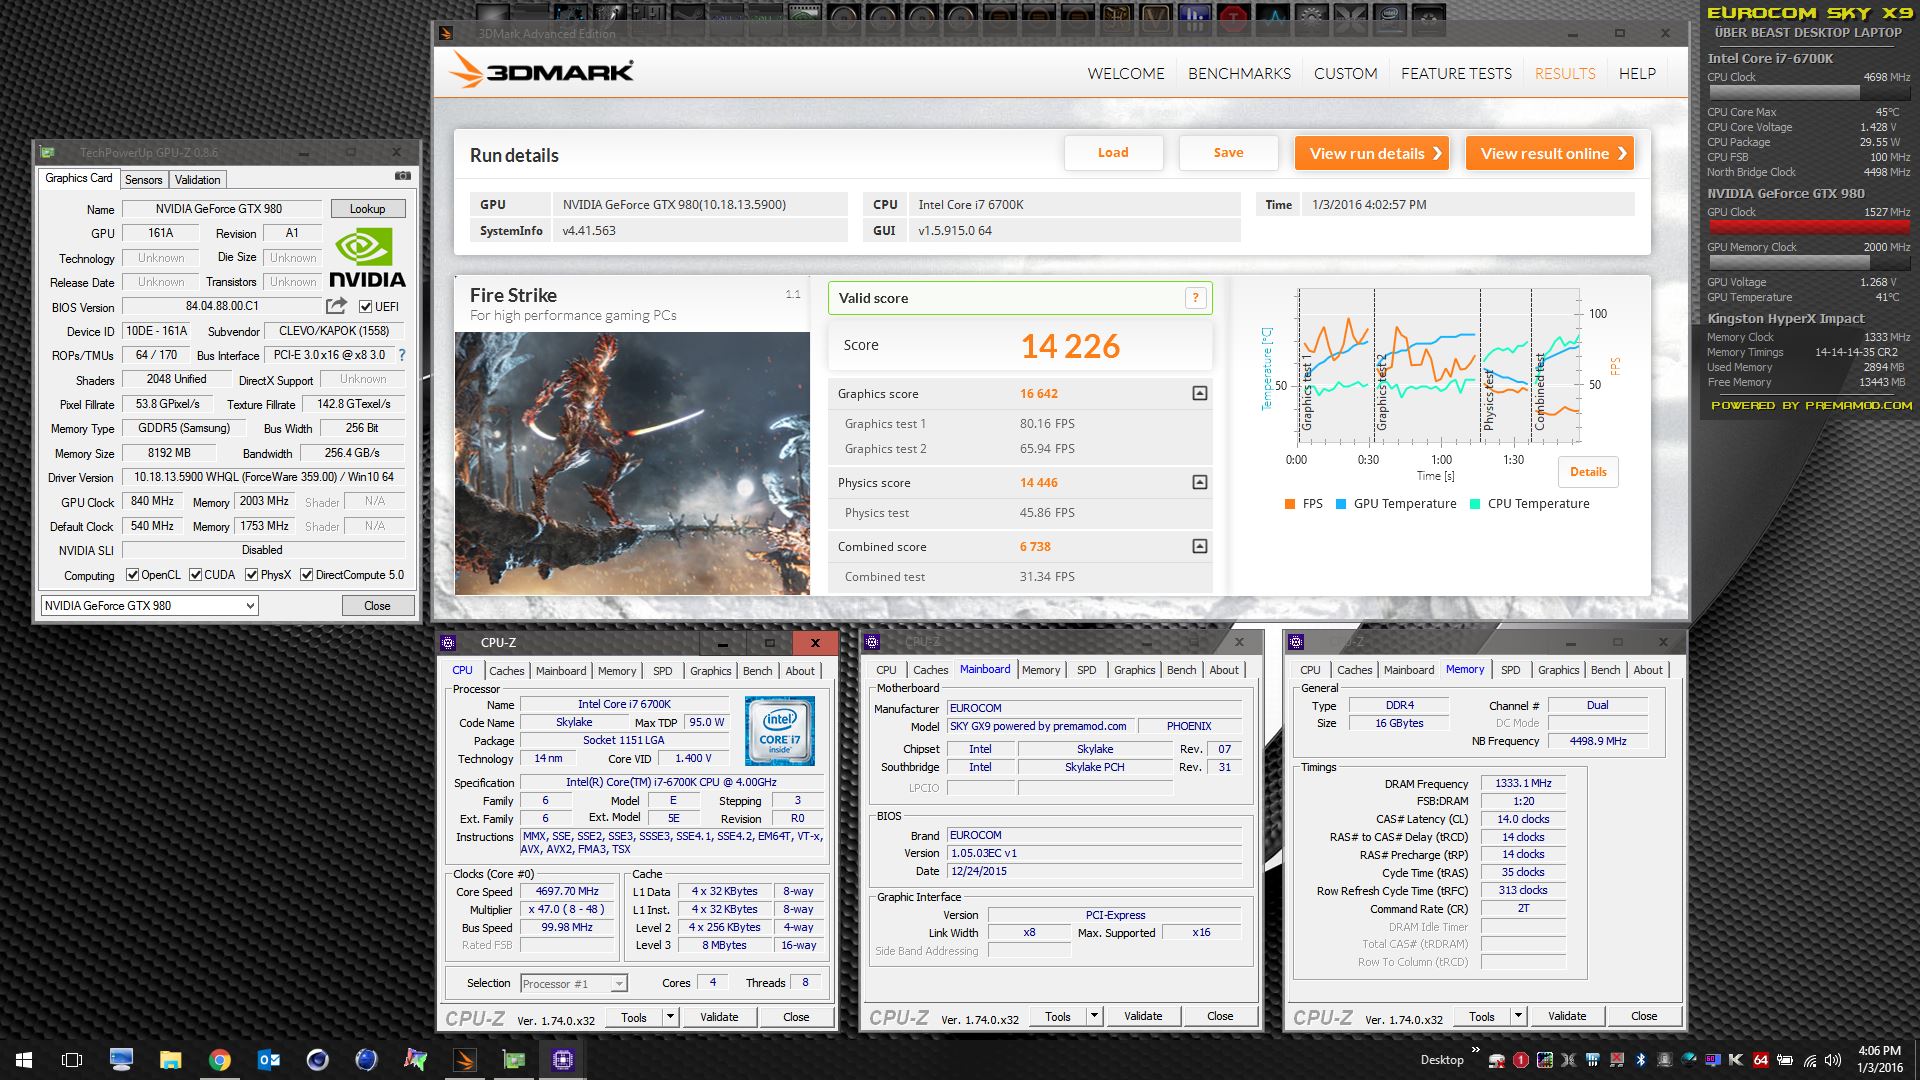
Task: Click the 3DMark logo
Action: pos(541,71)
